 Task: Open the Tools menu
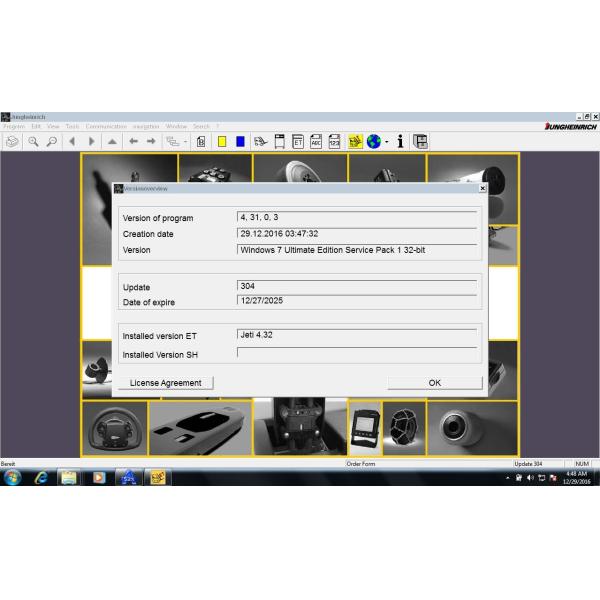tap(72, 127)
